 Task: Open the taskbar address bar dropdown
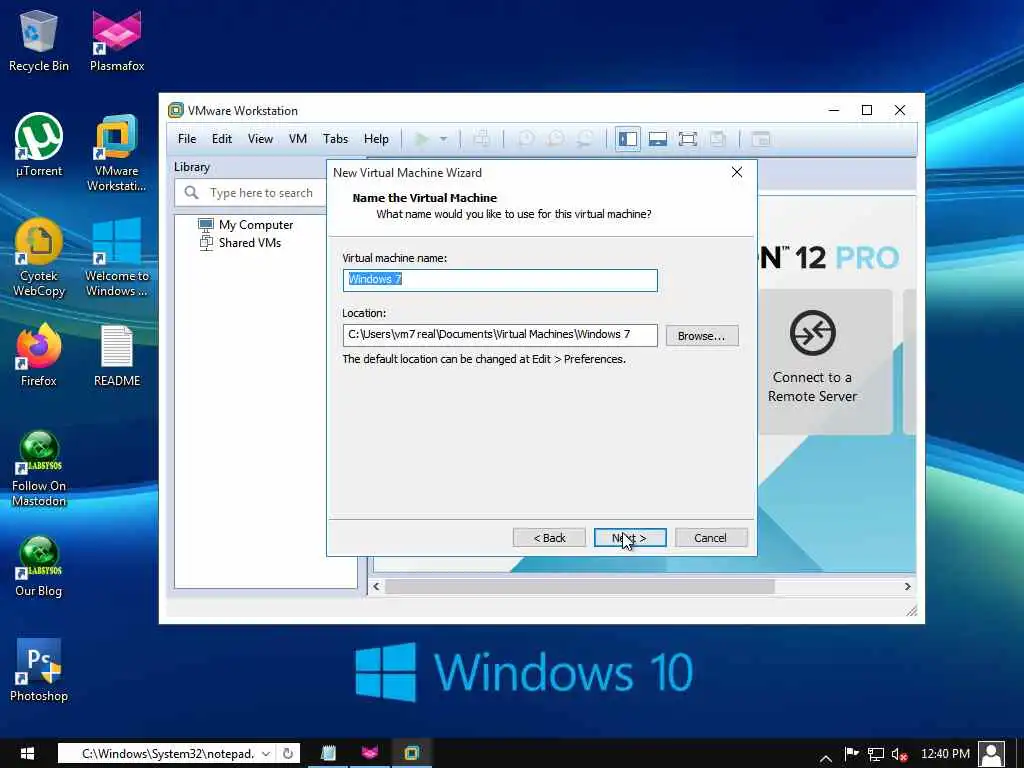(x=266, y=754)
